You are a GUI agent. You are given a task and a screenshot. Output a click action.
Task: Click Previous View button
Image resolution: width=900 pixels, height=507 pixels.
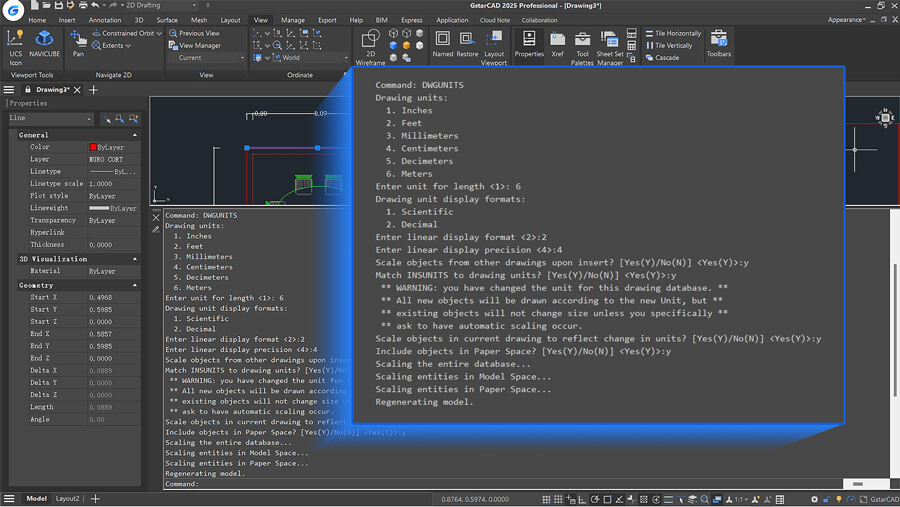[x=194, y=33]
